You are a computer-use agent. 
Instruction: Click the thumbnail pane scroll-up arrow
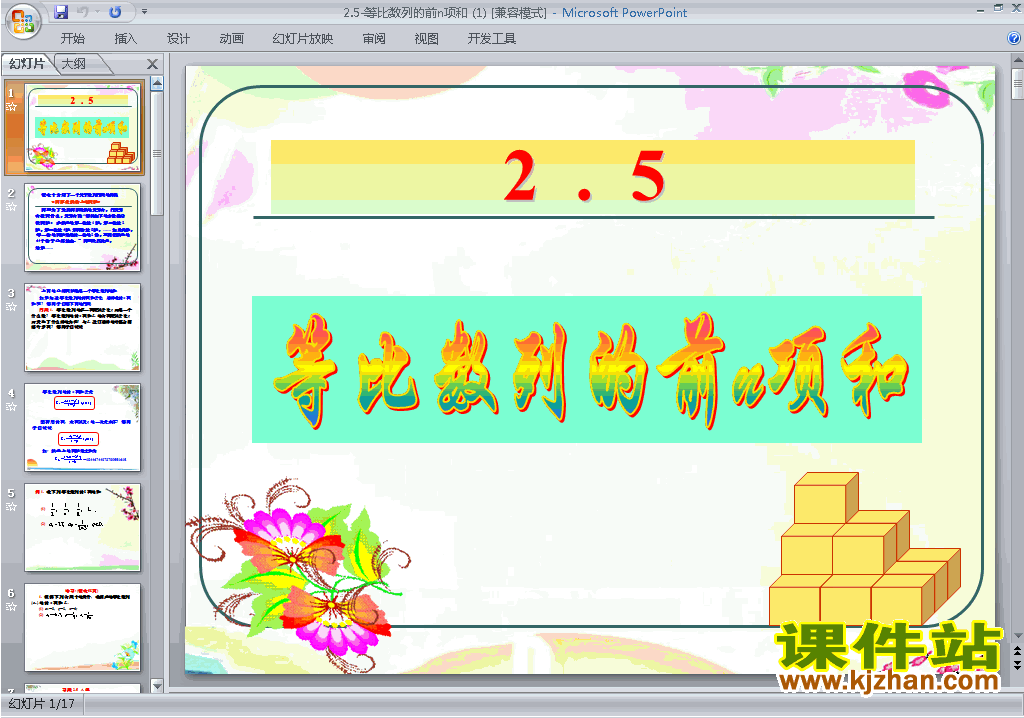(x=157, y=84)
